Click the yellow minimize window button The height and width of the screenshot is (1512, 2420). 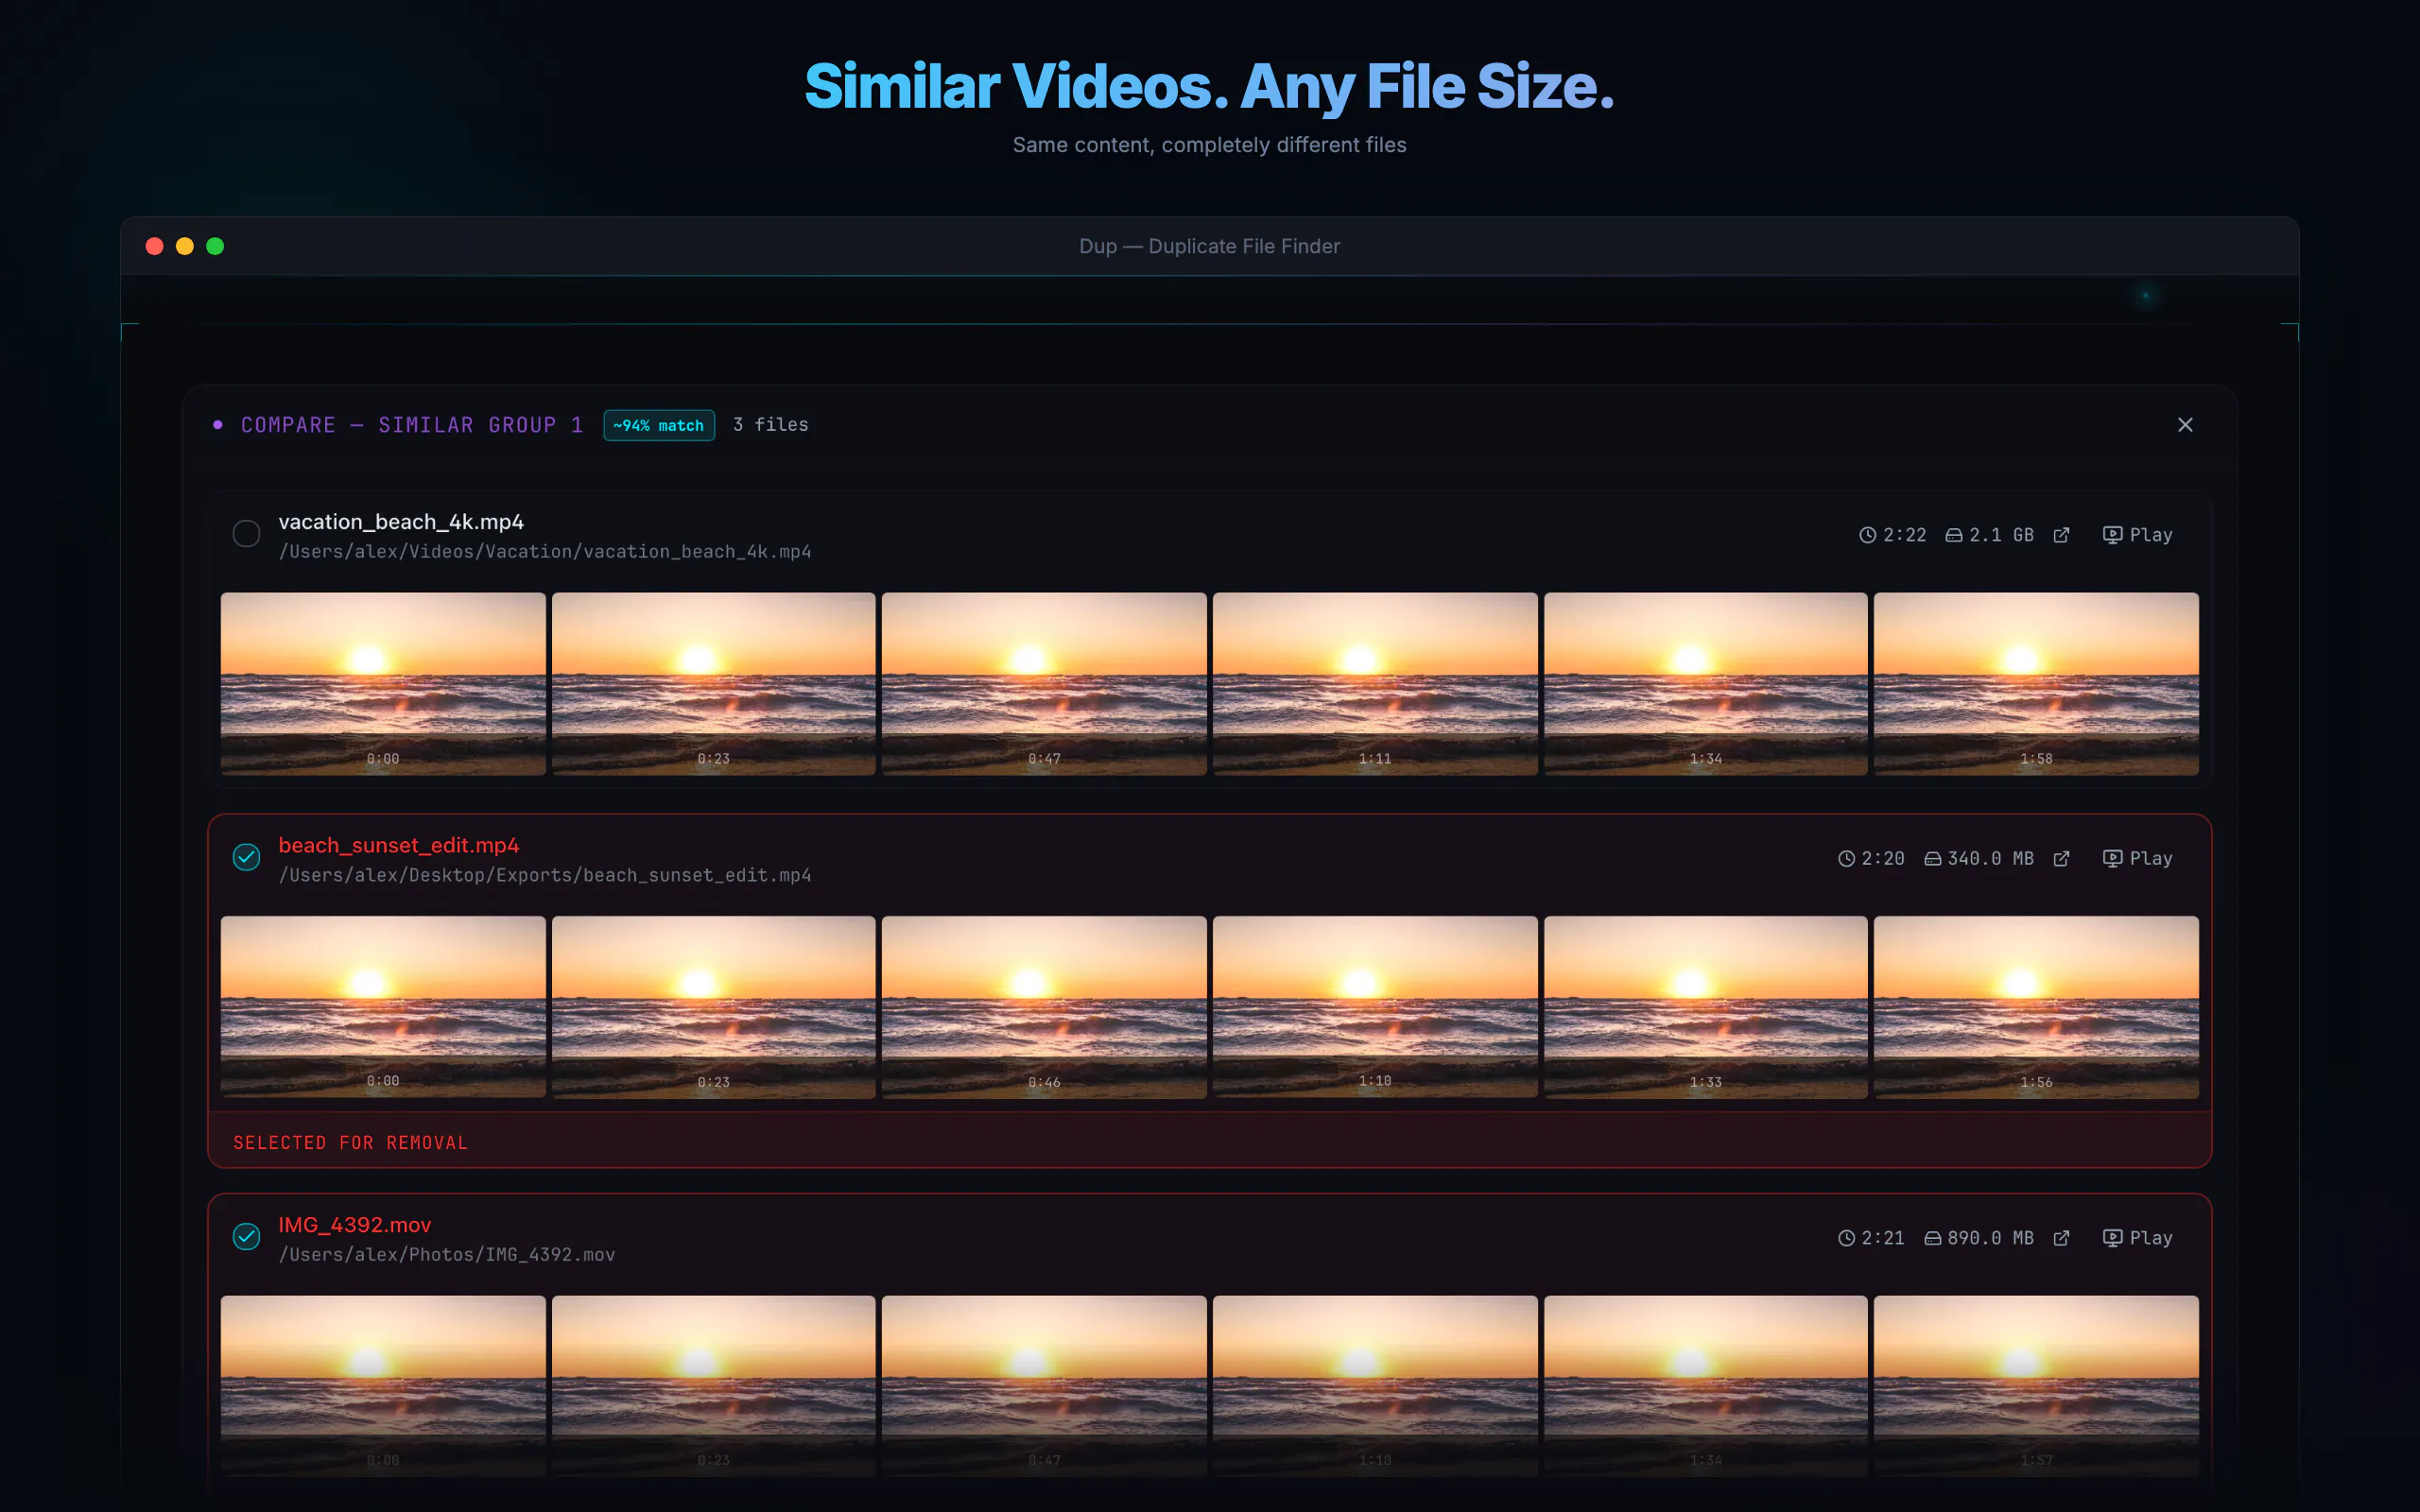[x=185, y=246]
